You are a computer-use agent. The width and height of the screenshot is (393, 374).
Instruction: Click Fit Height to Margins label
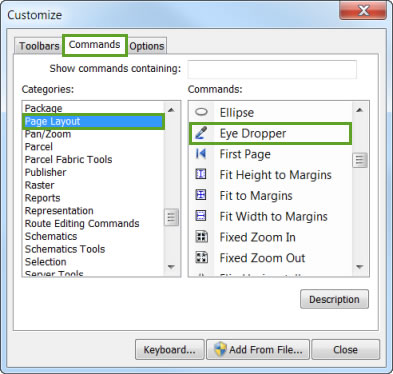[275, 175]
